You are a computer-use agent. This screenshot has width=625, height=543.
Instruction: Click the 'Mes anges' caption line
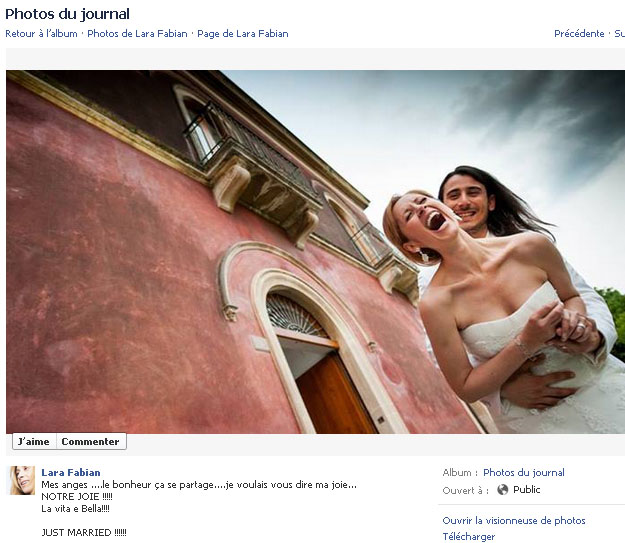tap(199, 484)
